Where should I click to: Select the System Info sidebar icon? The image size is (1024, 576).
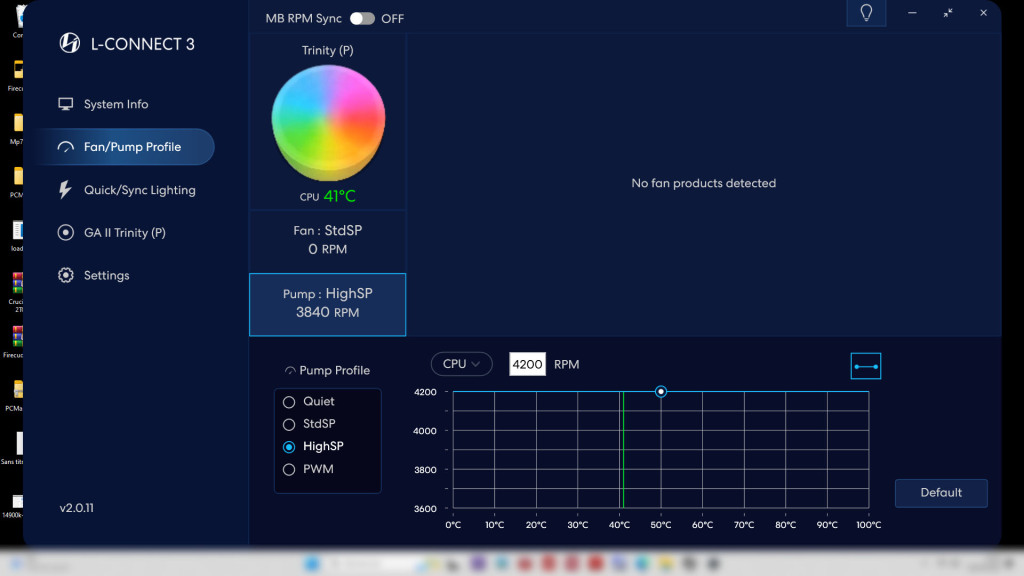(65, 104)
